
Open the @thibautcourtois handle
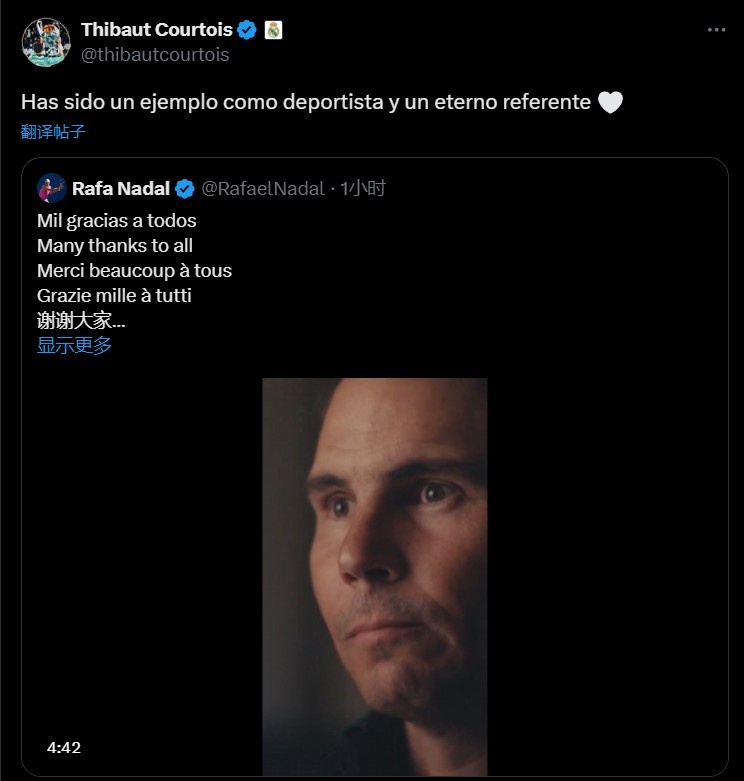[x=155, y=55]
